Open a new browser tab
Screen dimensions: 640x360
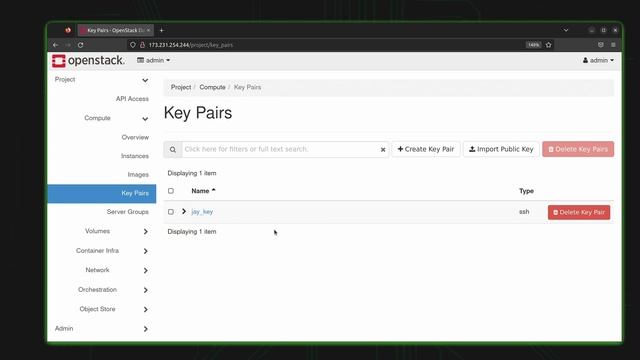[x=162, y=30]
